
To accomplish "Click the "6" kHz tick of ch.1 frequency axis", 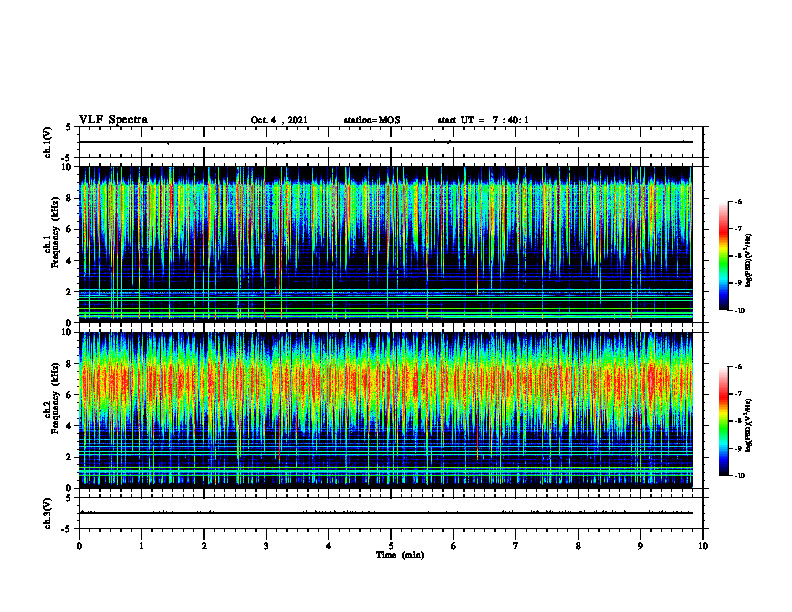I will click(70, 229).
